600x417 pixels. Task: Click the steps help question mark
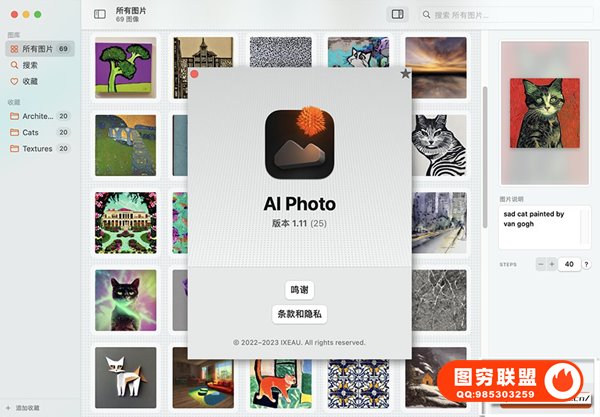point(586,264)
